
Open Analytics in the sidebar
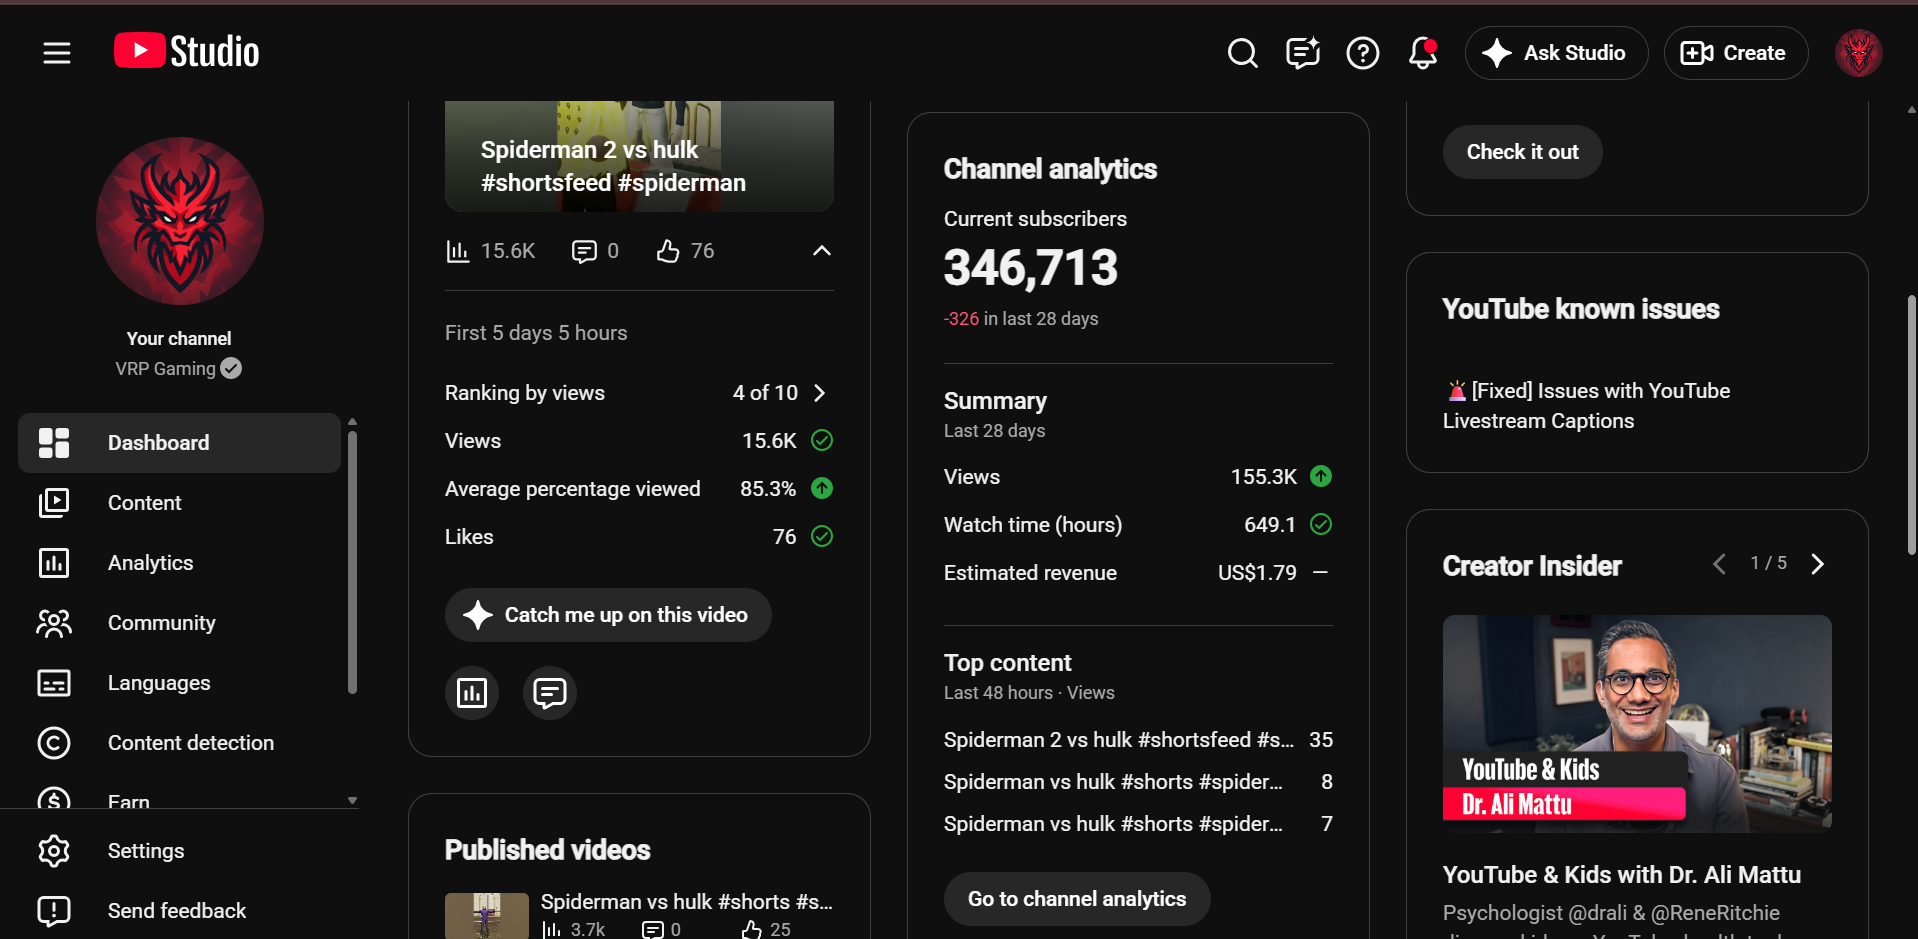180,563
